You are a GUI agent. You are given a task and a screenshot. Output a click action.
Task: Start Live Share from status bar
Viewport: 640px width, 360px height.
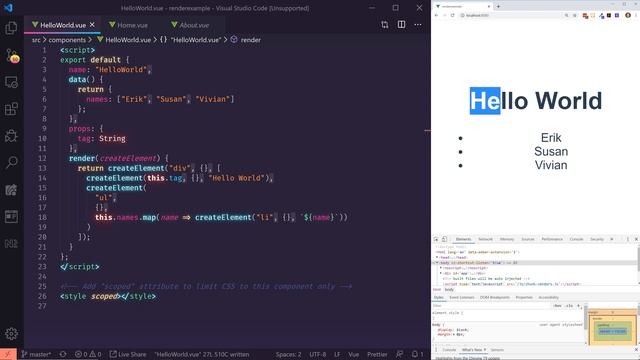point(128,354)
